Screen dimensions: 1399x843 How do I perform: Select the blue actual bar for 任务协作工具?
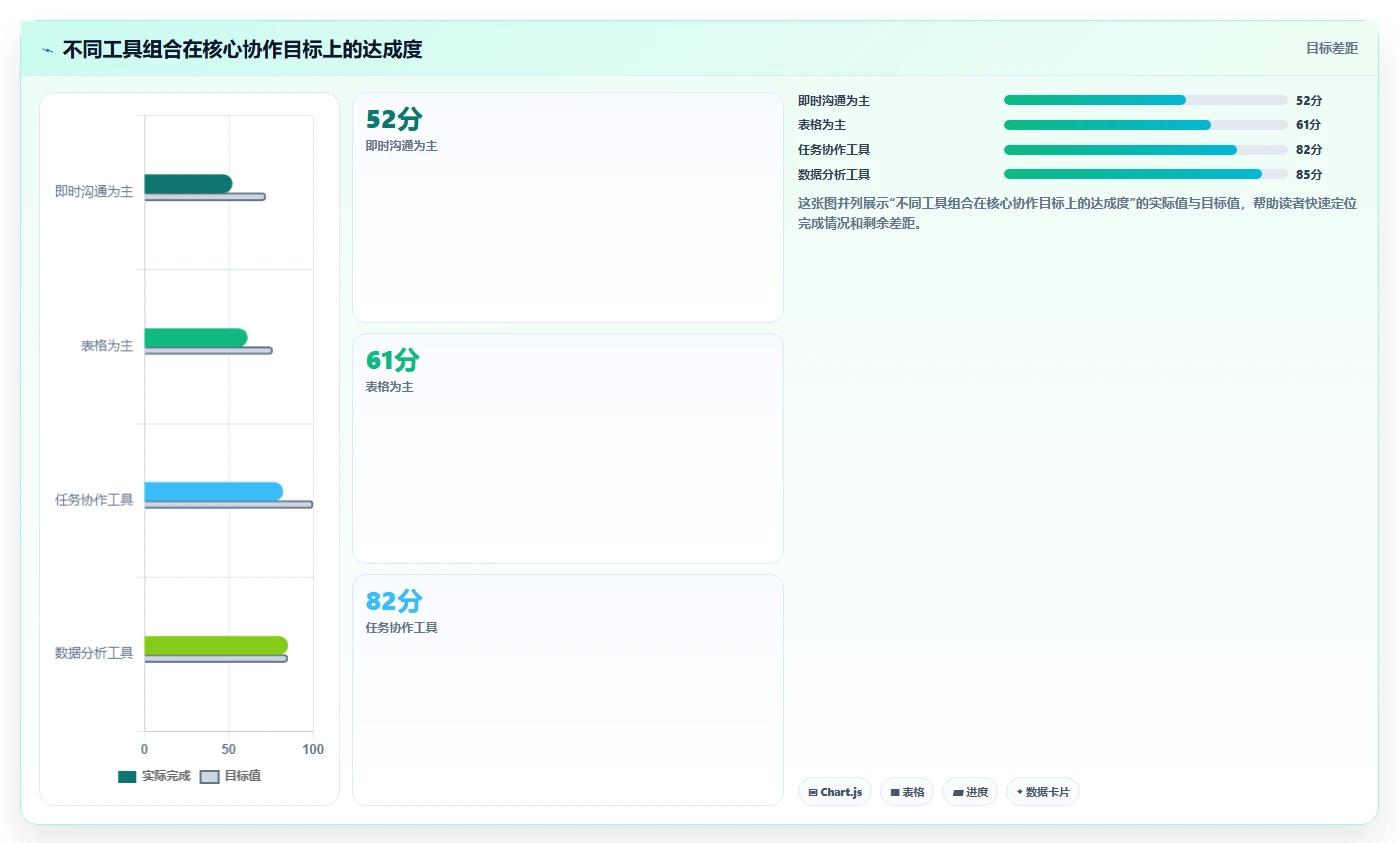(x=214, y=492)
